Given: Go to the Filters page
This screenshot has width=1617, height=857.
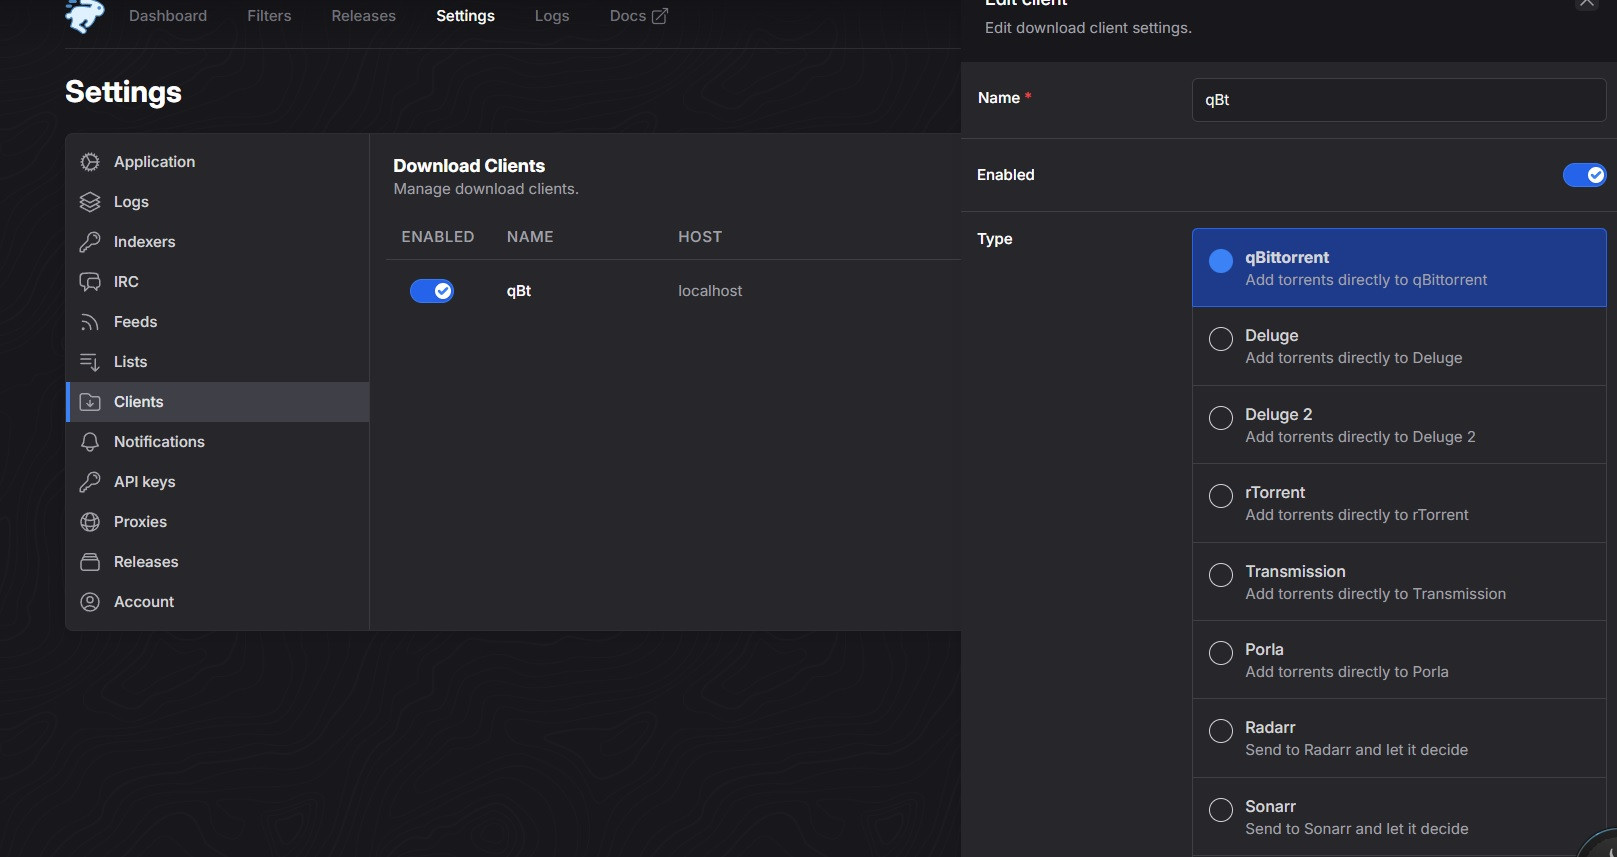Looking at the screenshot, I should pos(269,16).
